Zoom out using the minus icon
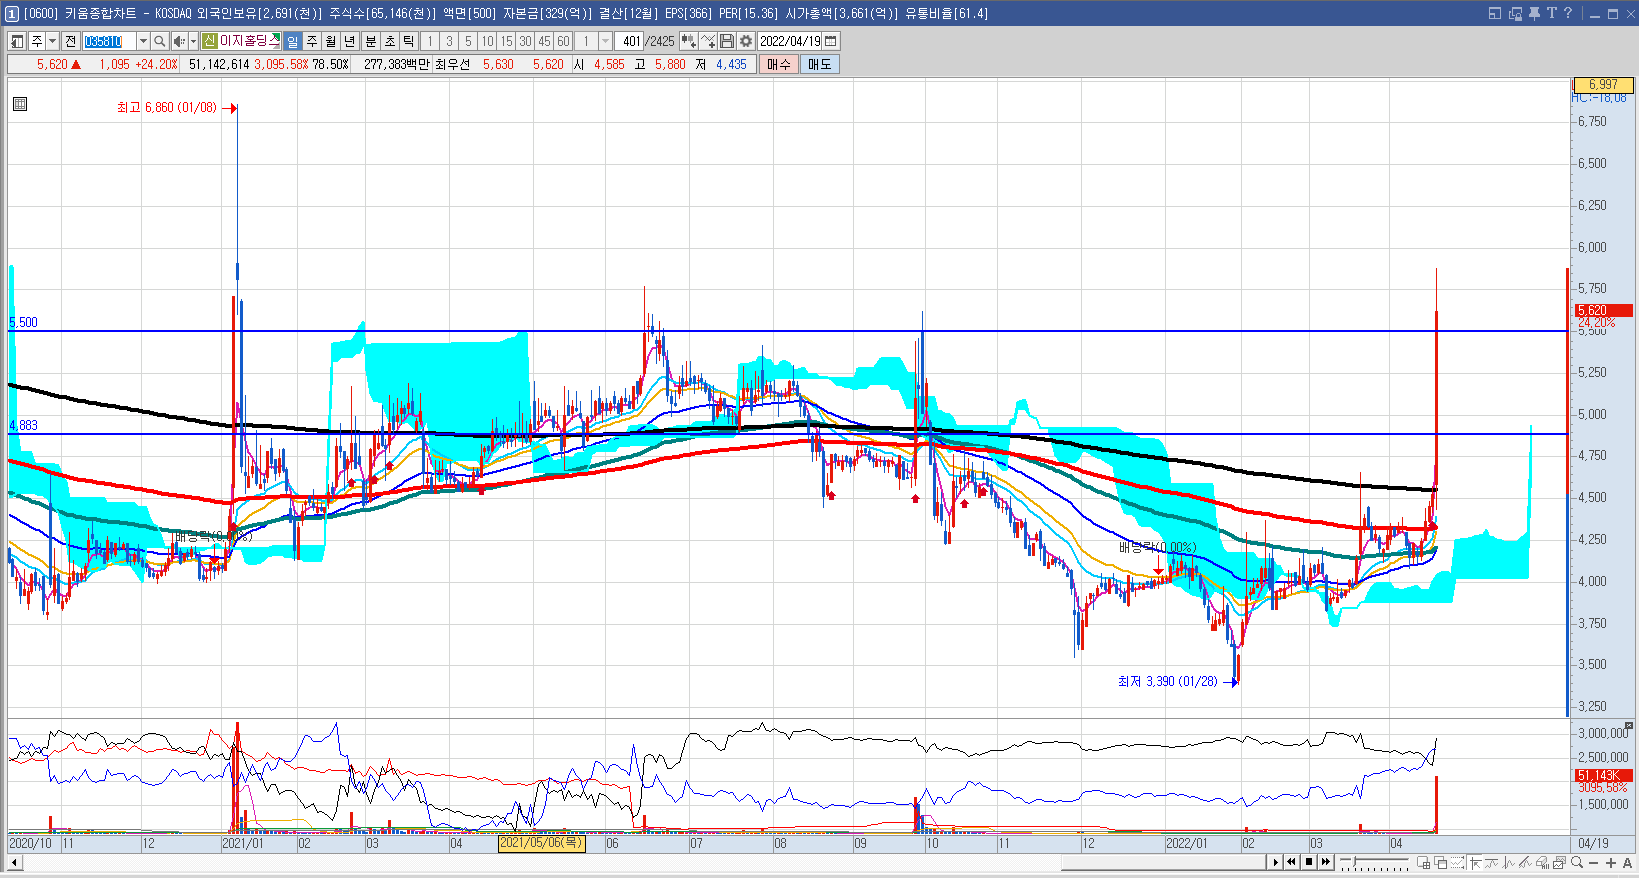This screenshot has width=1639, height=878. coord(1593,862)
